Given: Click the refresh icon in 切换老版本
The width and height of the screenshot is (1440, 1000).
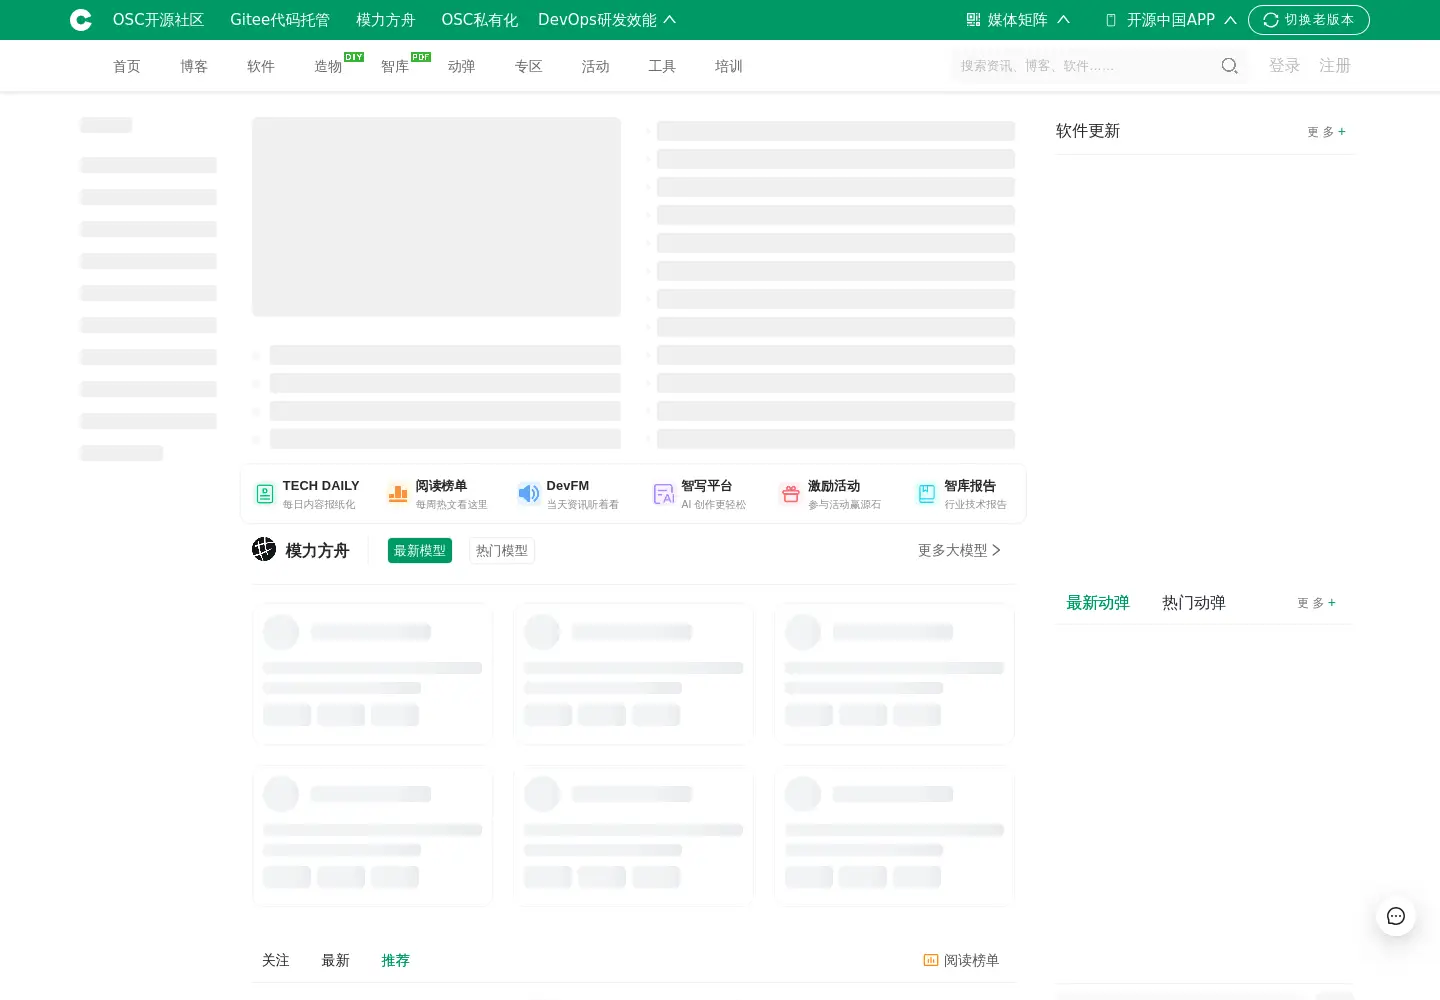Looking at the screenshot, I should (x=1271, y=20).
